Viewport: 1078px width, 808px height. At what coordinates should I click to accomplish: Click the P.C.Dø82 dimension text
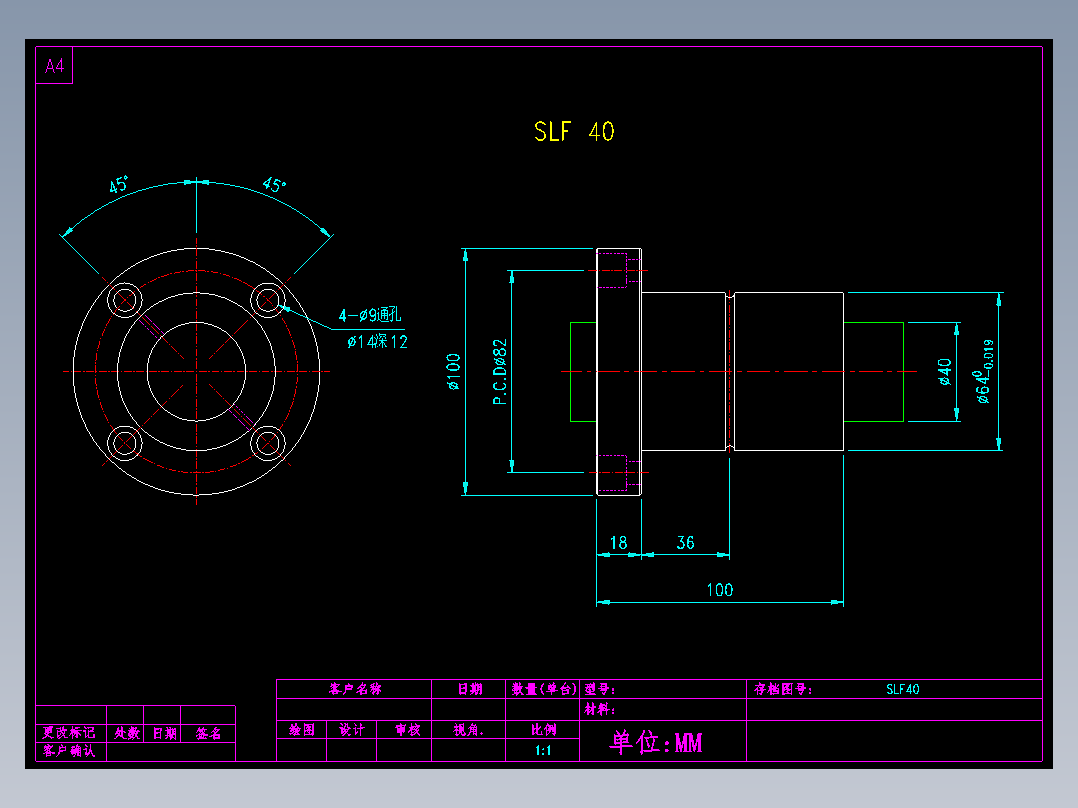coord(500,372)
